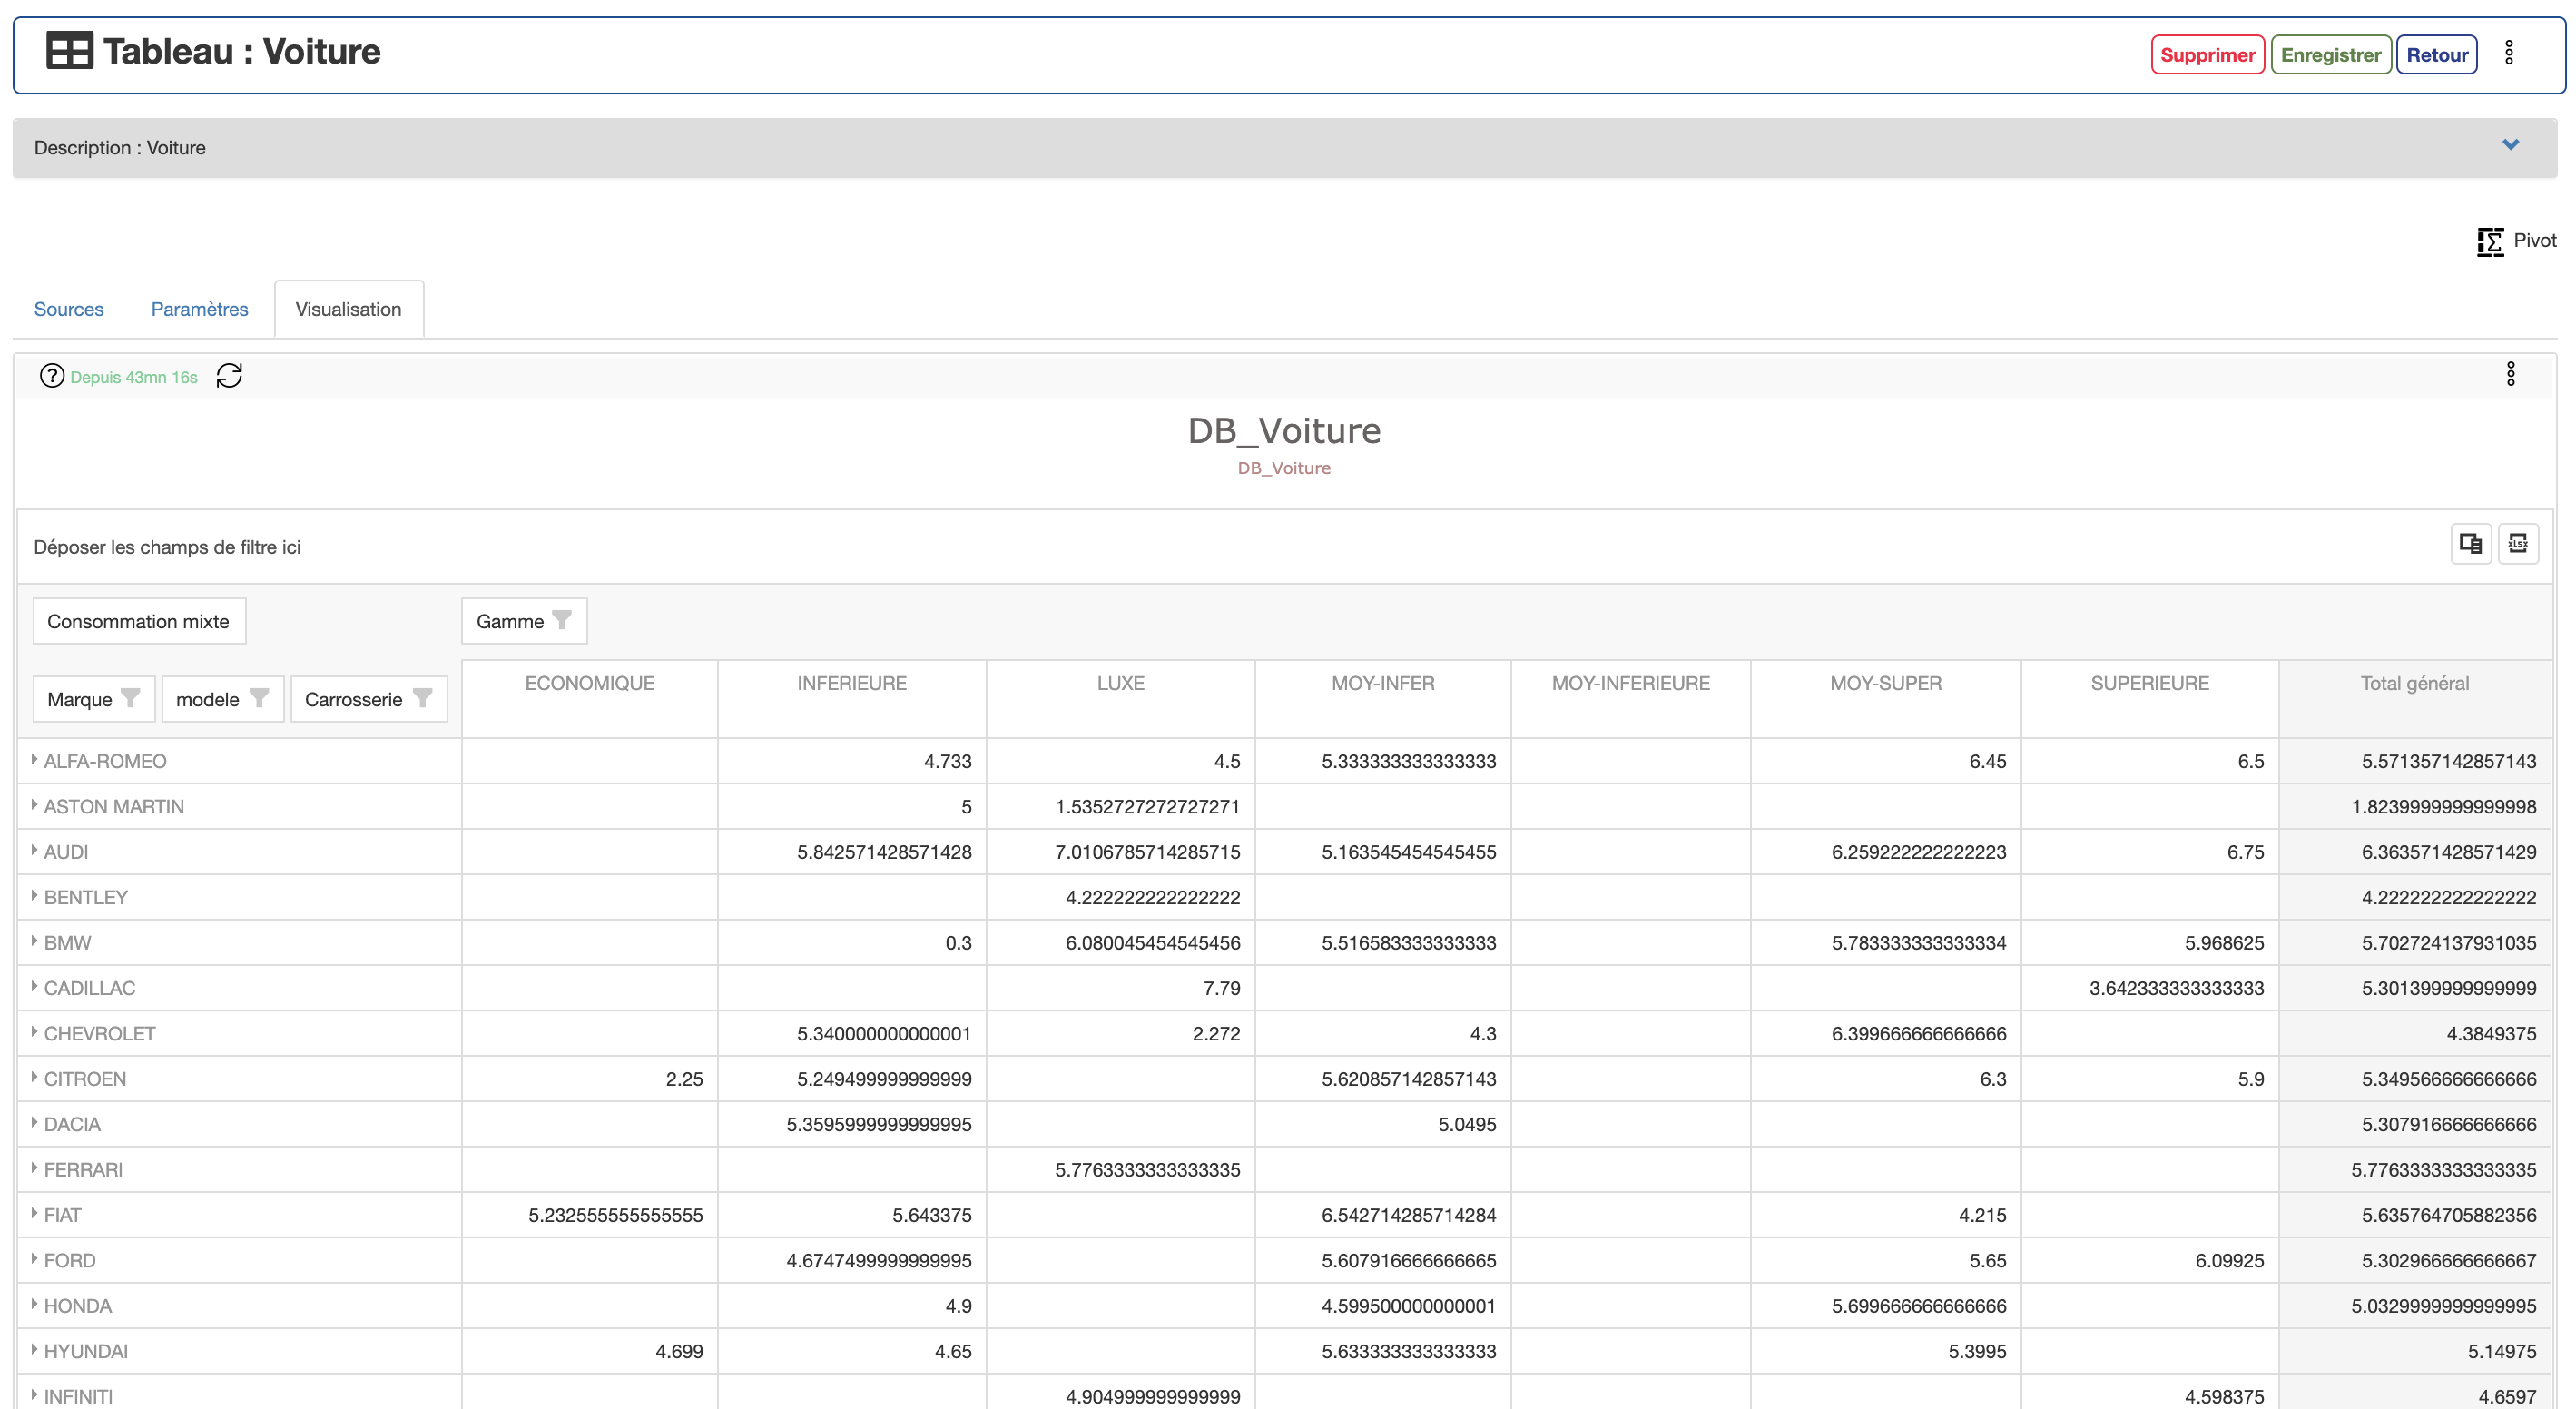Click the Consommation mixte data field
2576x1409 pixels.
click(138, 621)
